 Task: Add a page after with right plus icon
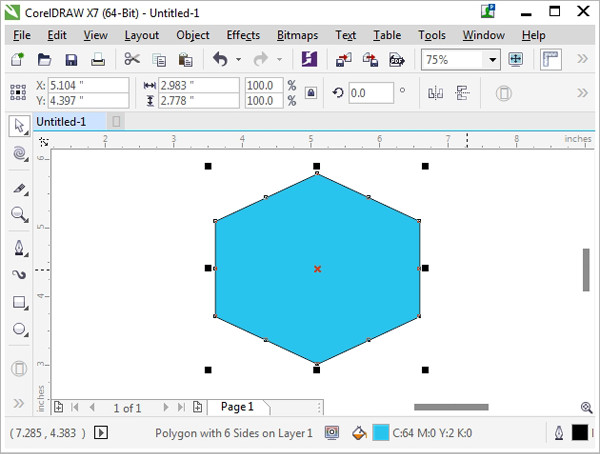point(197,407)
